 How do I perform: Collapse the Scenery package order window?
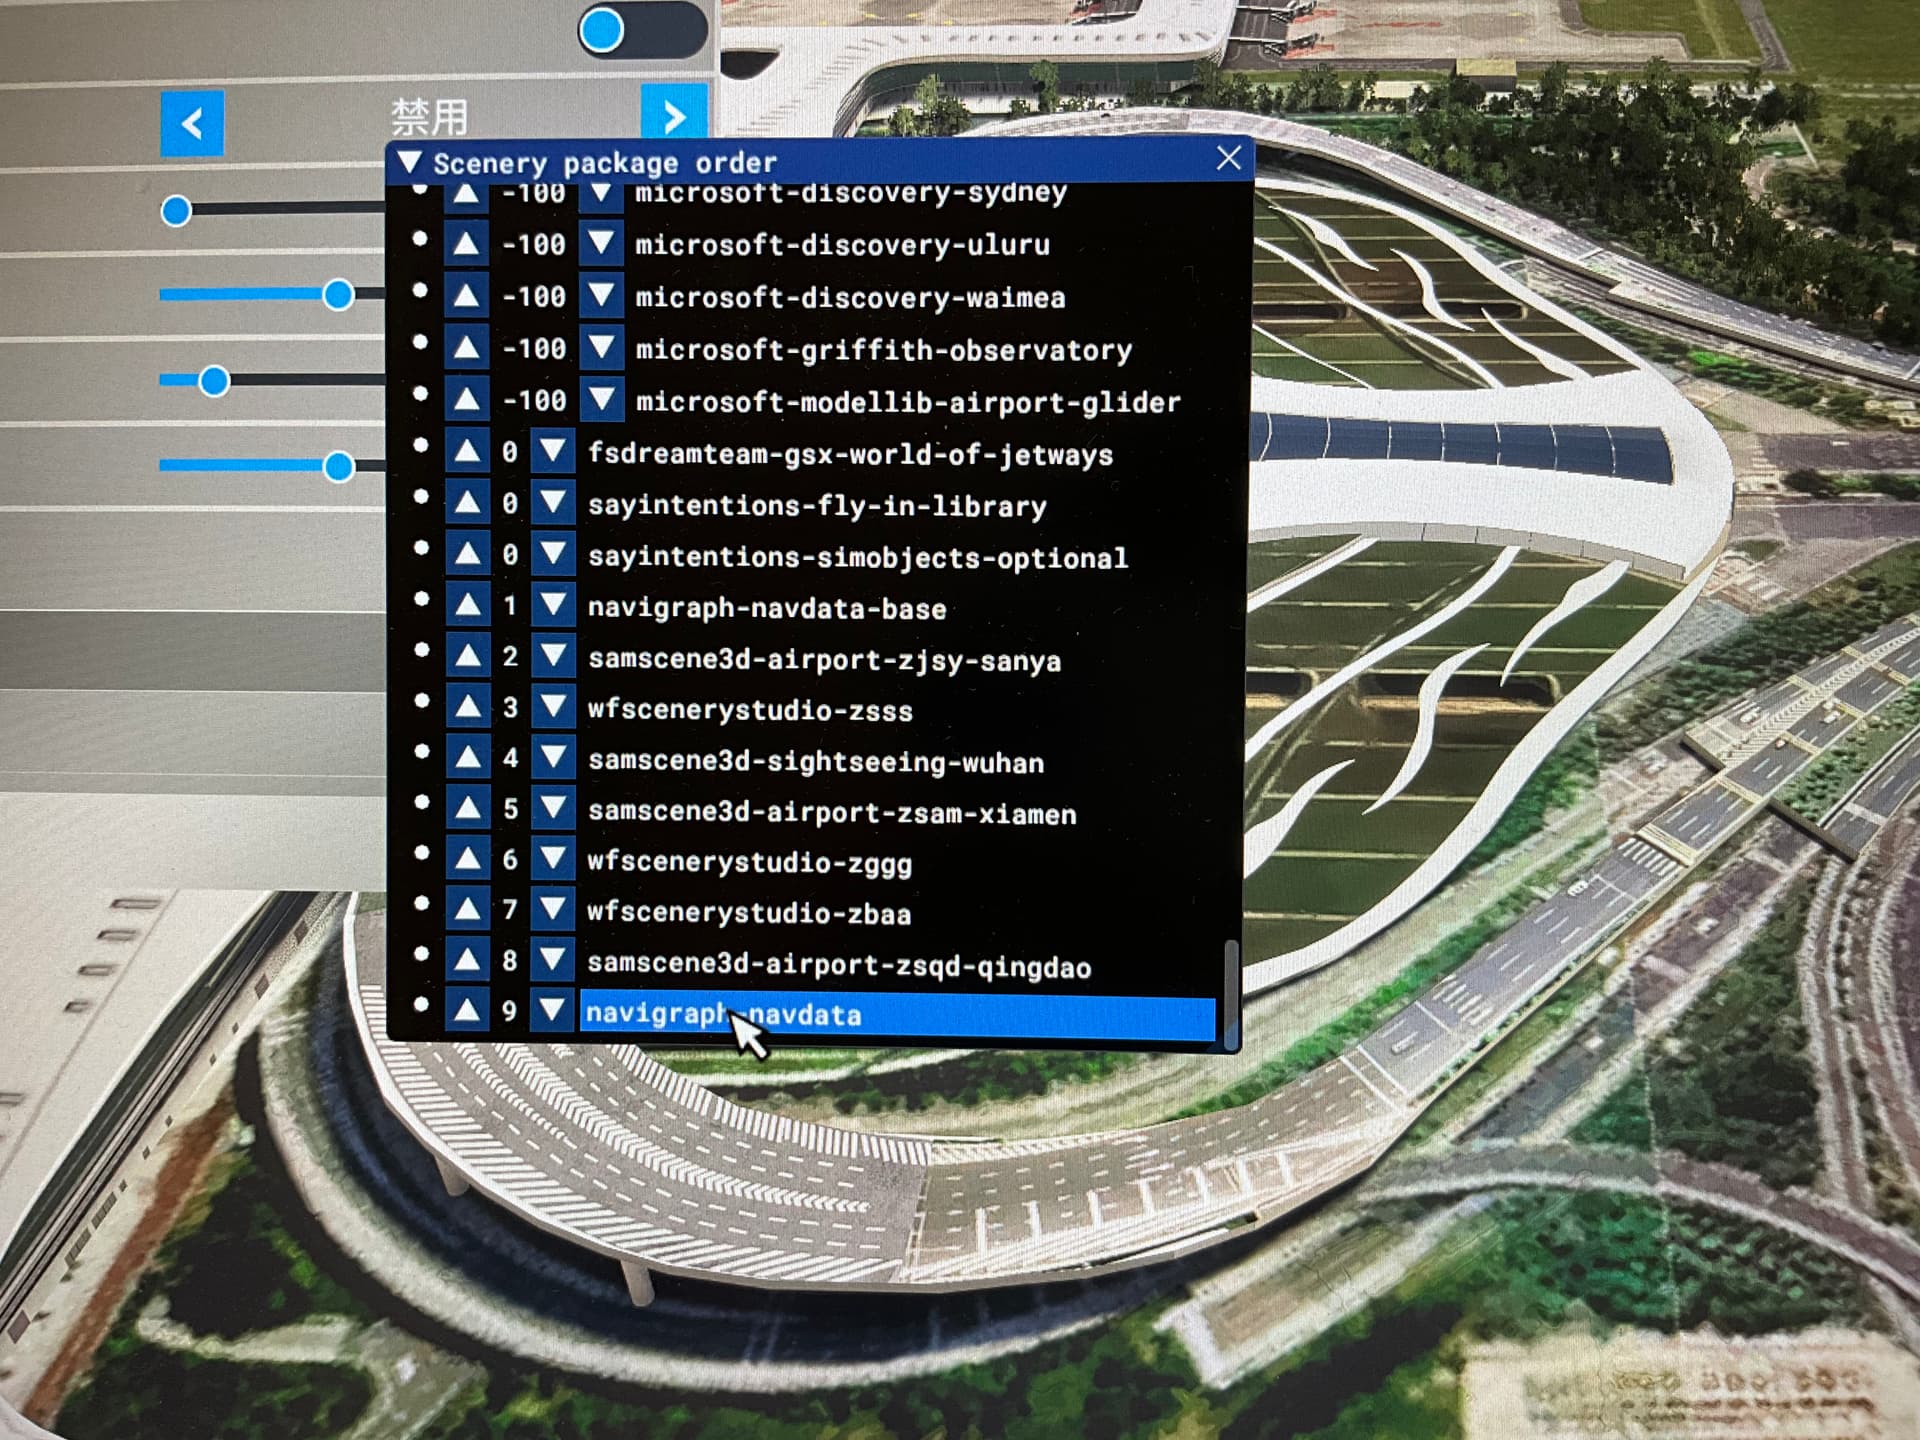tap(409, 162)
